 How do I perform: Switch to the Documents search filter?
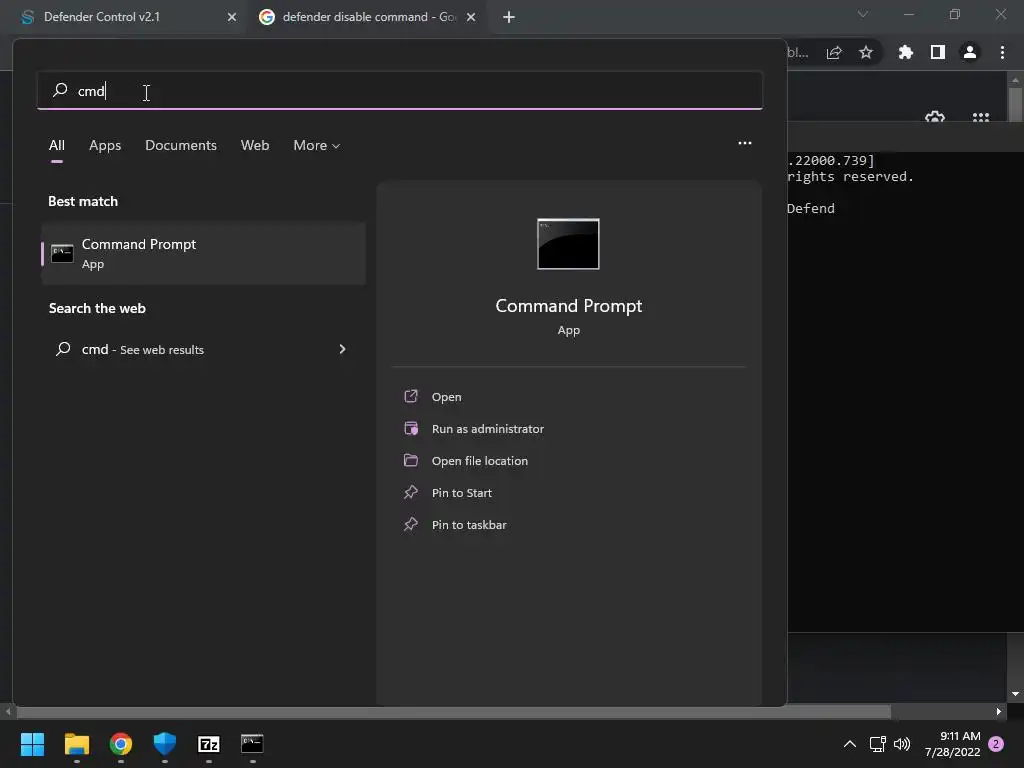coord(181,146)
